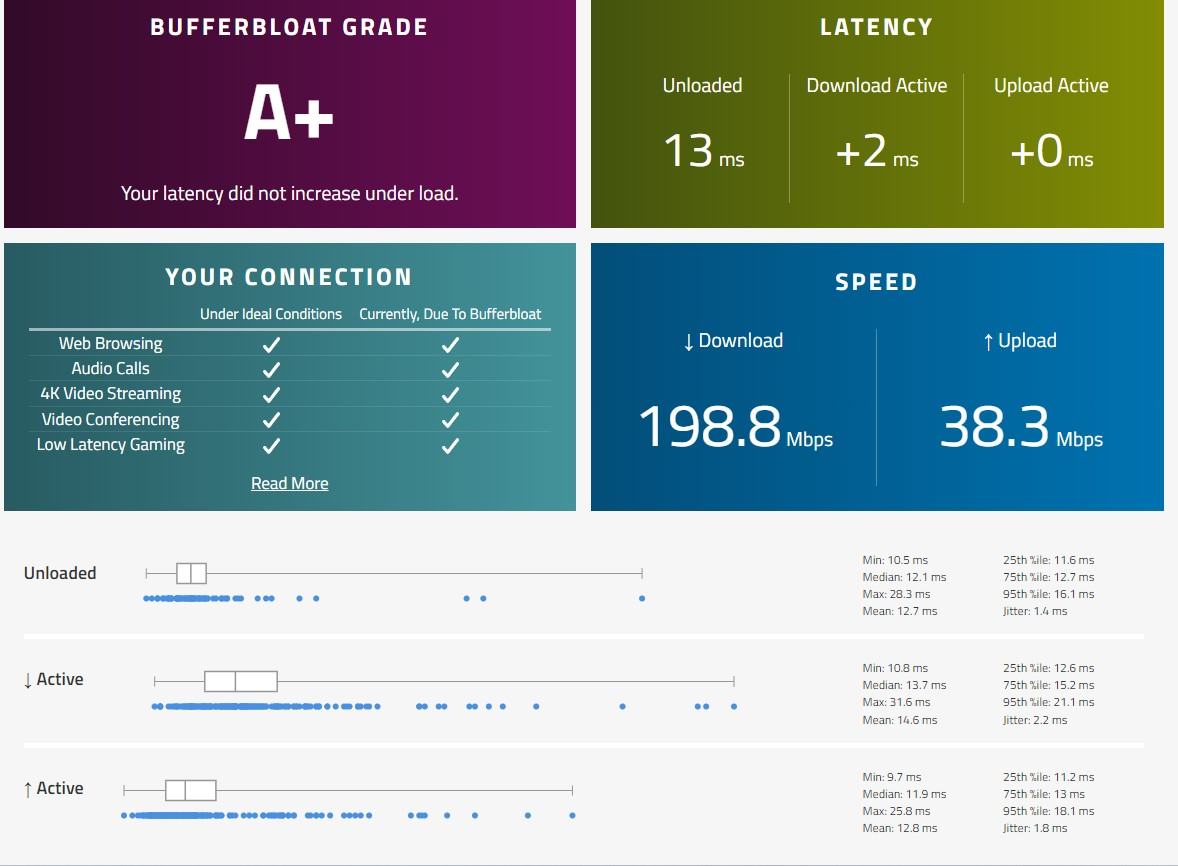
Task: Click the Unloaded Jitter: 1.4 ms stat
Action: click(x=1035, y=611)
